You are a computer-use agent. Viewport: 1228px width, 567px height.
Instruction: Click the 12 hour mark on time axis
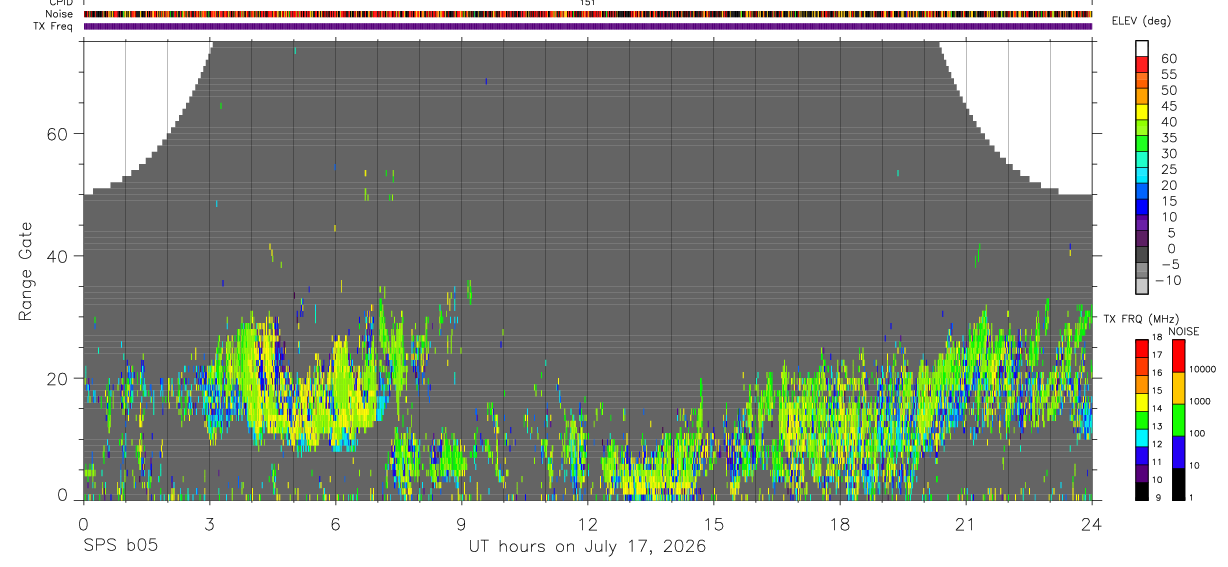[588, 523]
